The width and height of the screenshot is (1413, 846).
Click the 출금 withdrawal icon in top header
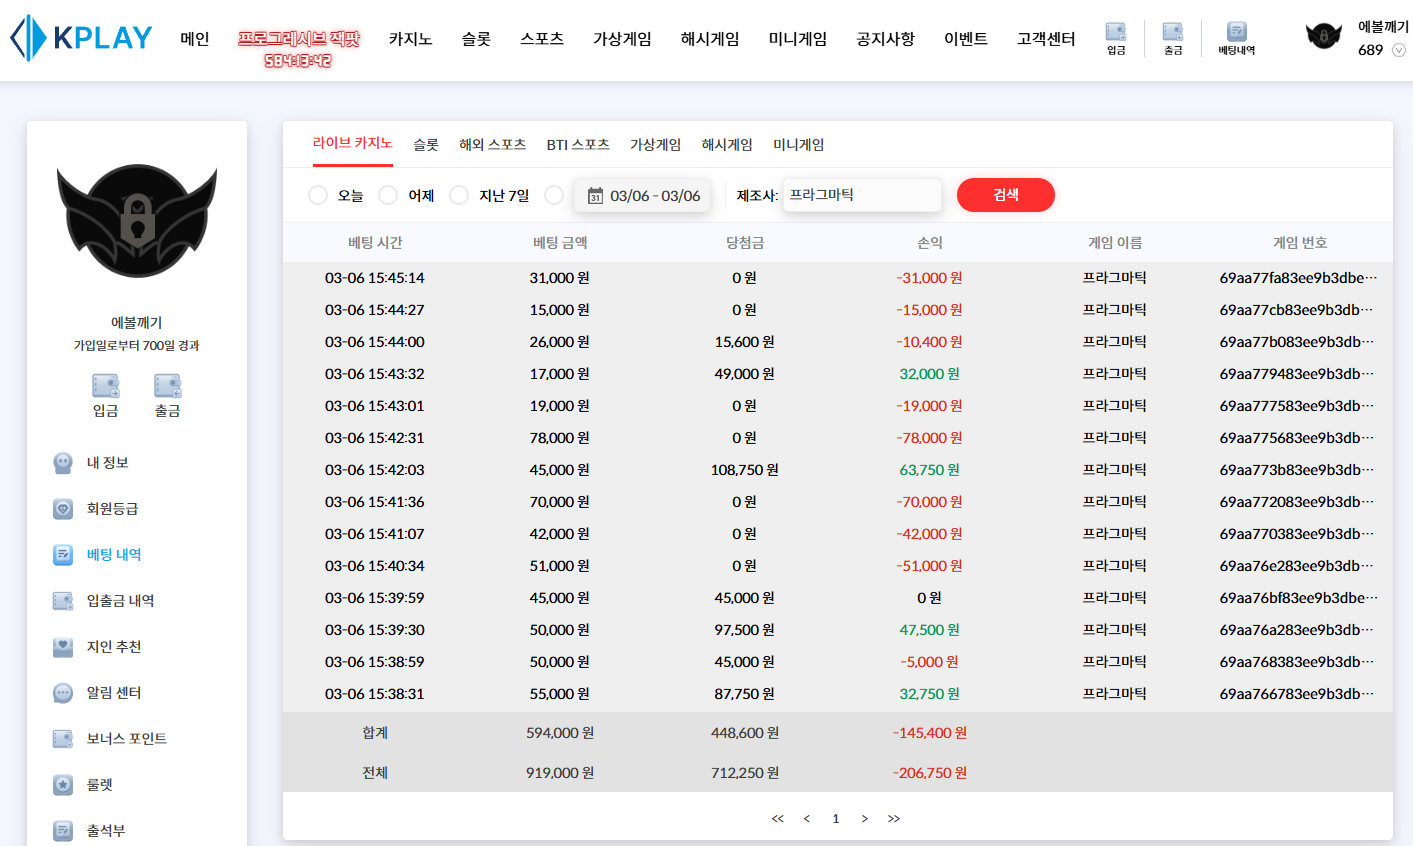pos(1172,38)
